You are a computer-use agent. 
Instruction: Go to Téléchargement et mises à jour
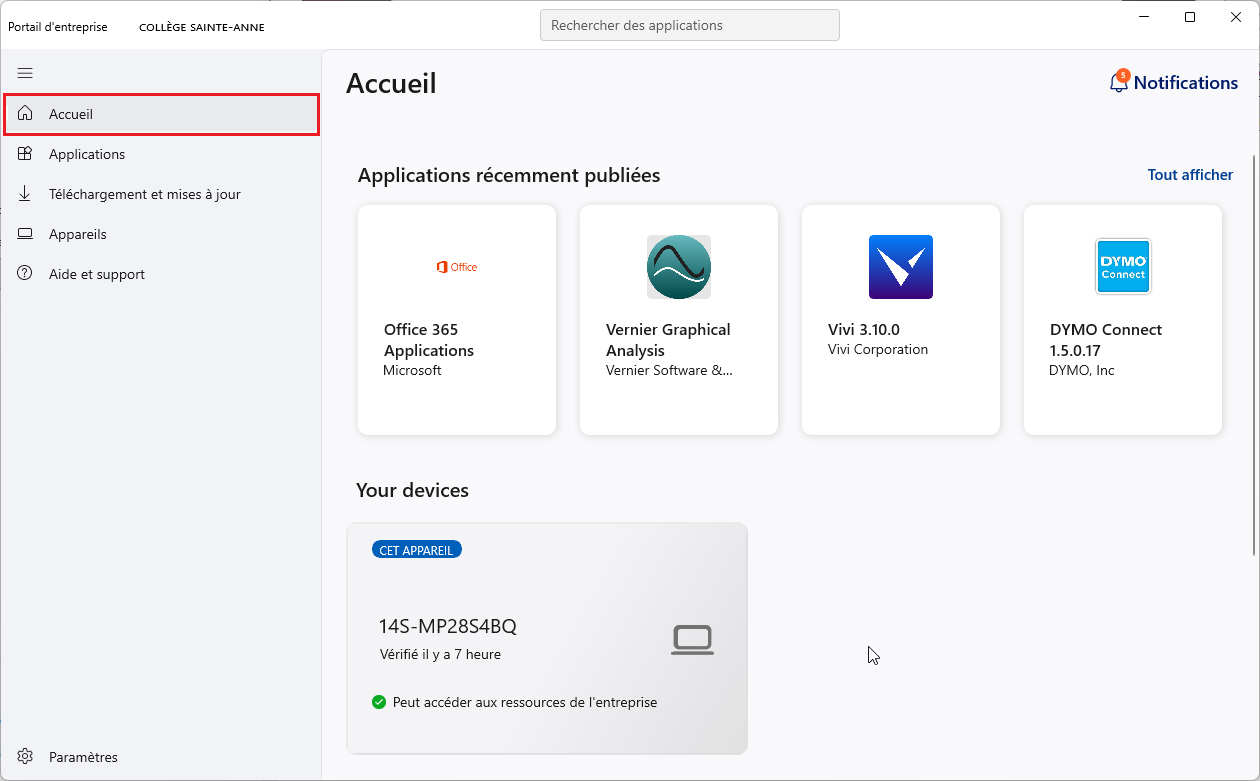coord(144,194)
